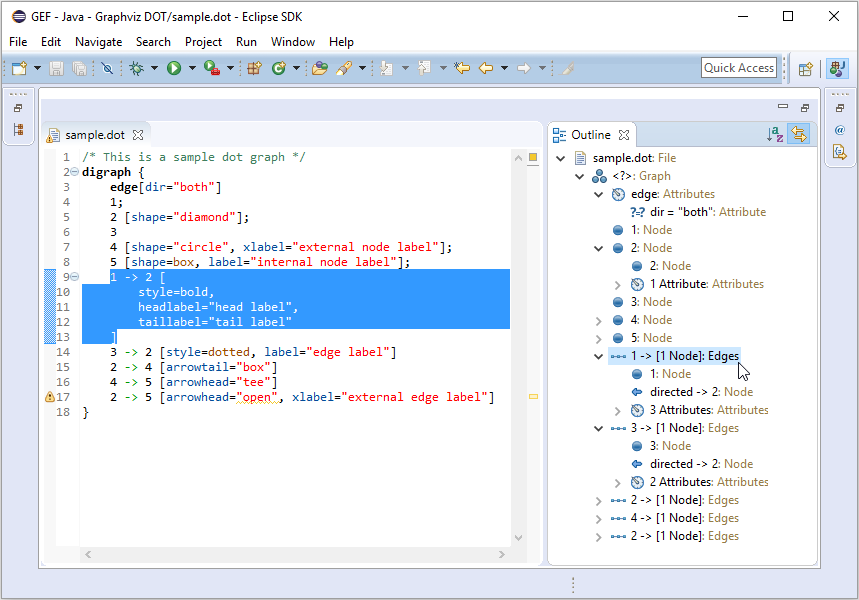This screenshot has height=600, width=859.
Task: Open the External Tools dropdown arrow
Action: click(230, 68)
